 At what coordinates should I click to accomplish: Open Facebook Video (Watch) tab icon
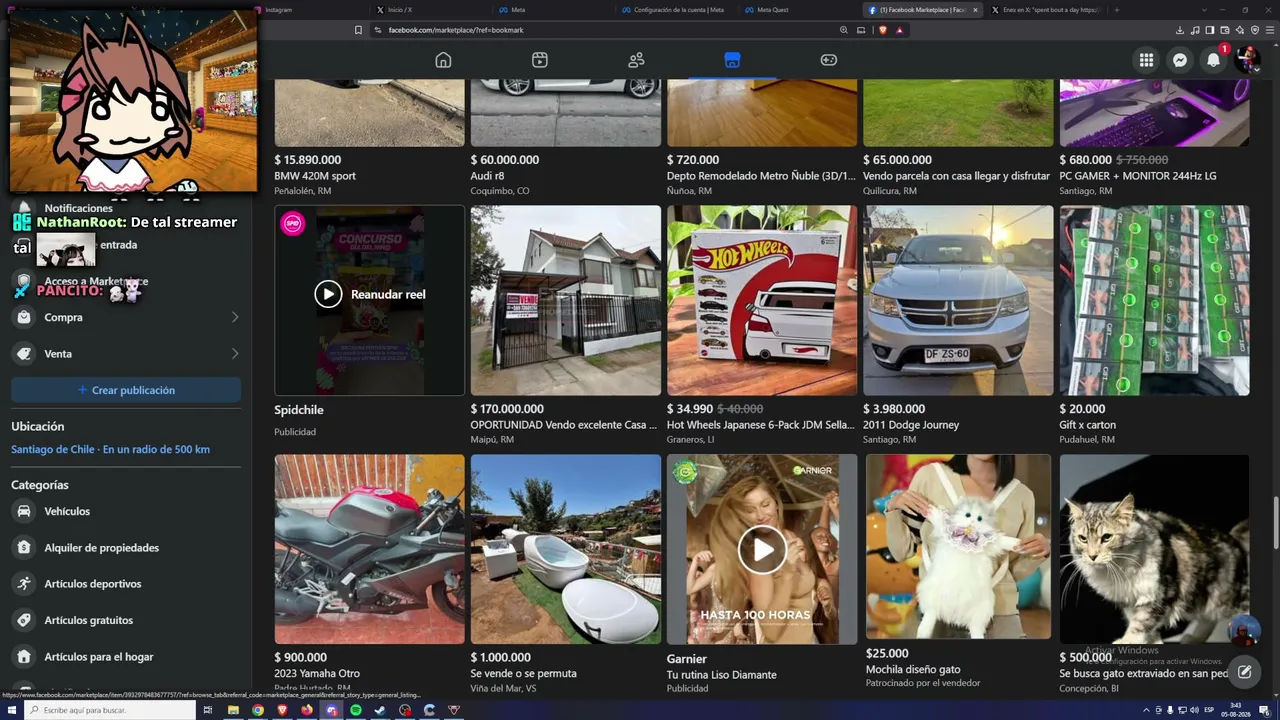click(x=540, y=60)
